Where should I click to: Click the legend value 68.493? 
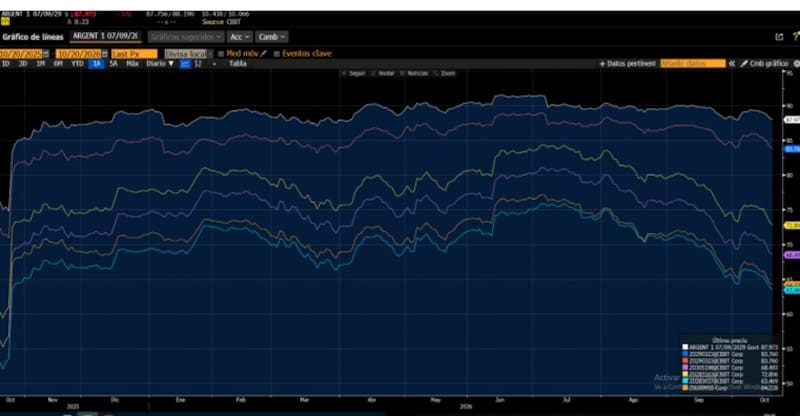point(769,368)
